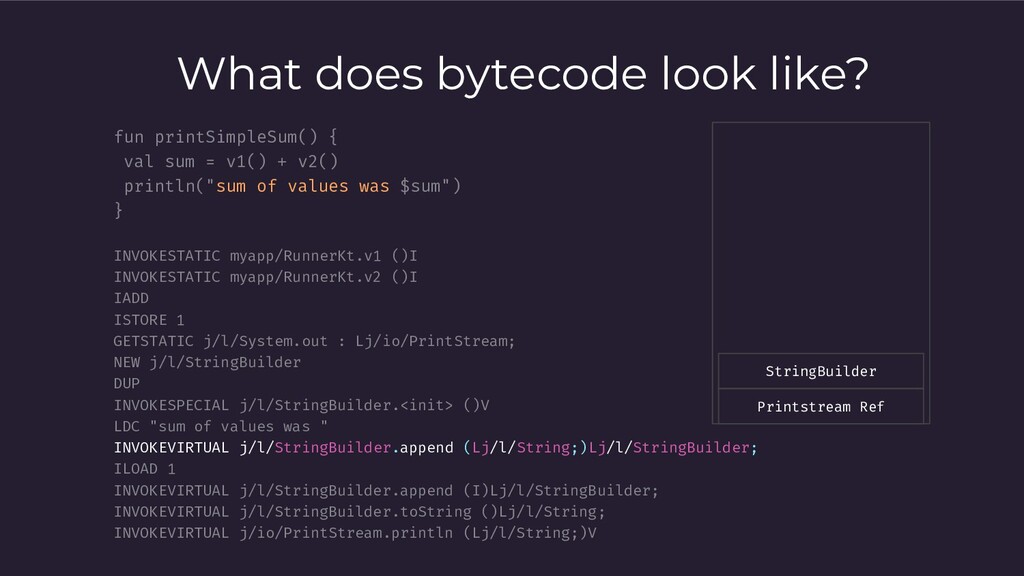Click the closing brace of printSimpleSum

coord(118,210)
